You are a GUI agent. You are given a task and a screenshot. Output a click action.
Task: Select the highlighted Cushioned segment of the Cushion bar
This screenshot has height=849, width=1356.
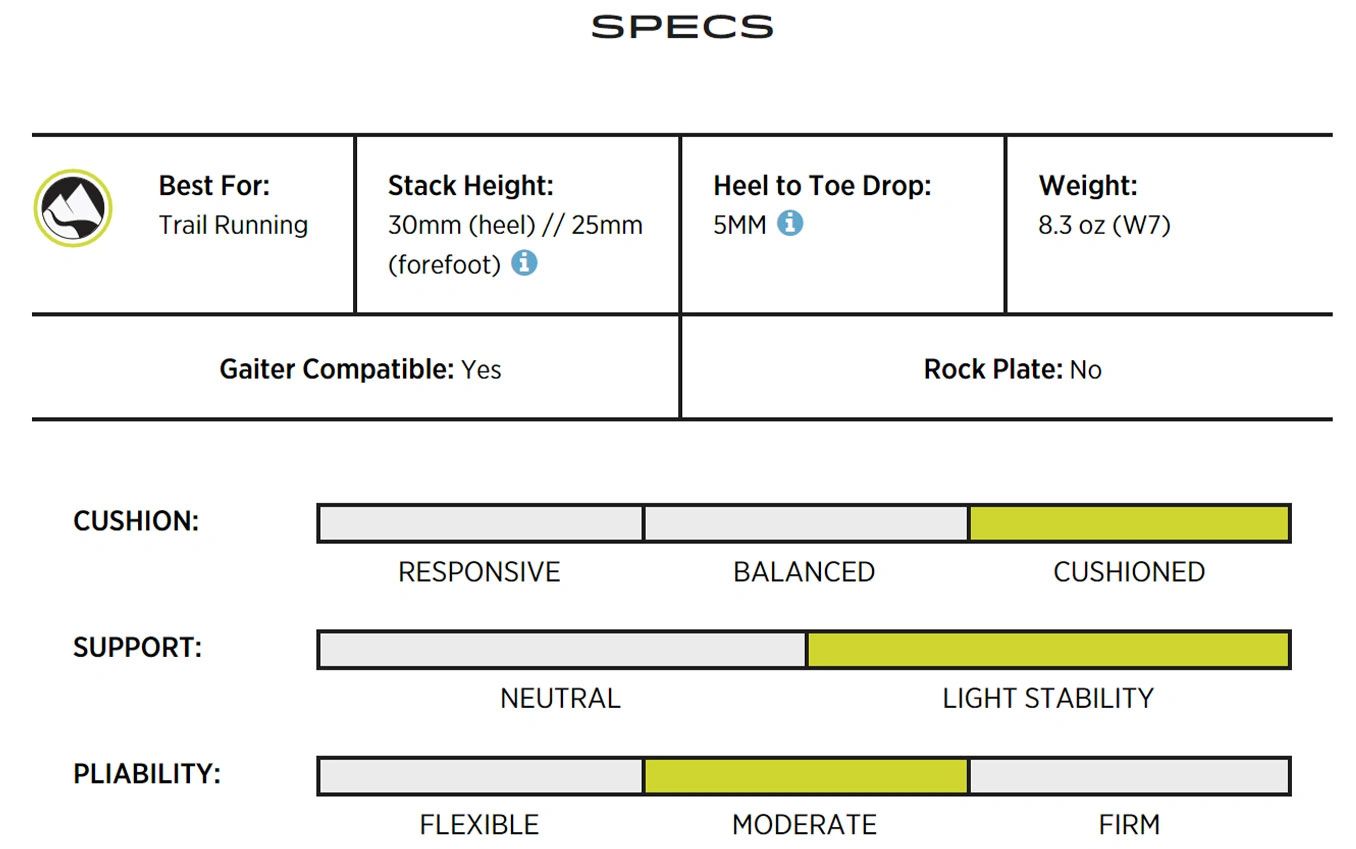(1129, 523)
